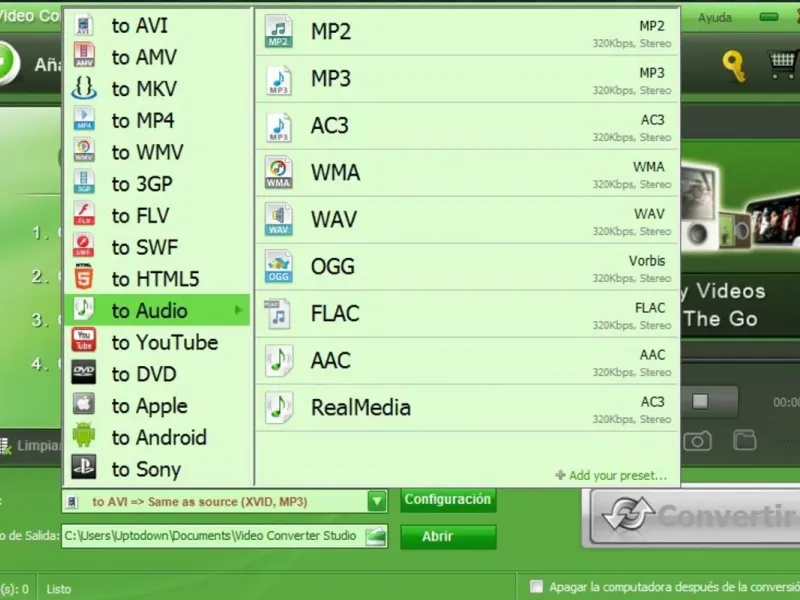Screen dimensions: 800x600
Task: Pick AC3 320Kbps audio preset
Action: pos(467,126)
